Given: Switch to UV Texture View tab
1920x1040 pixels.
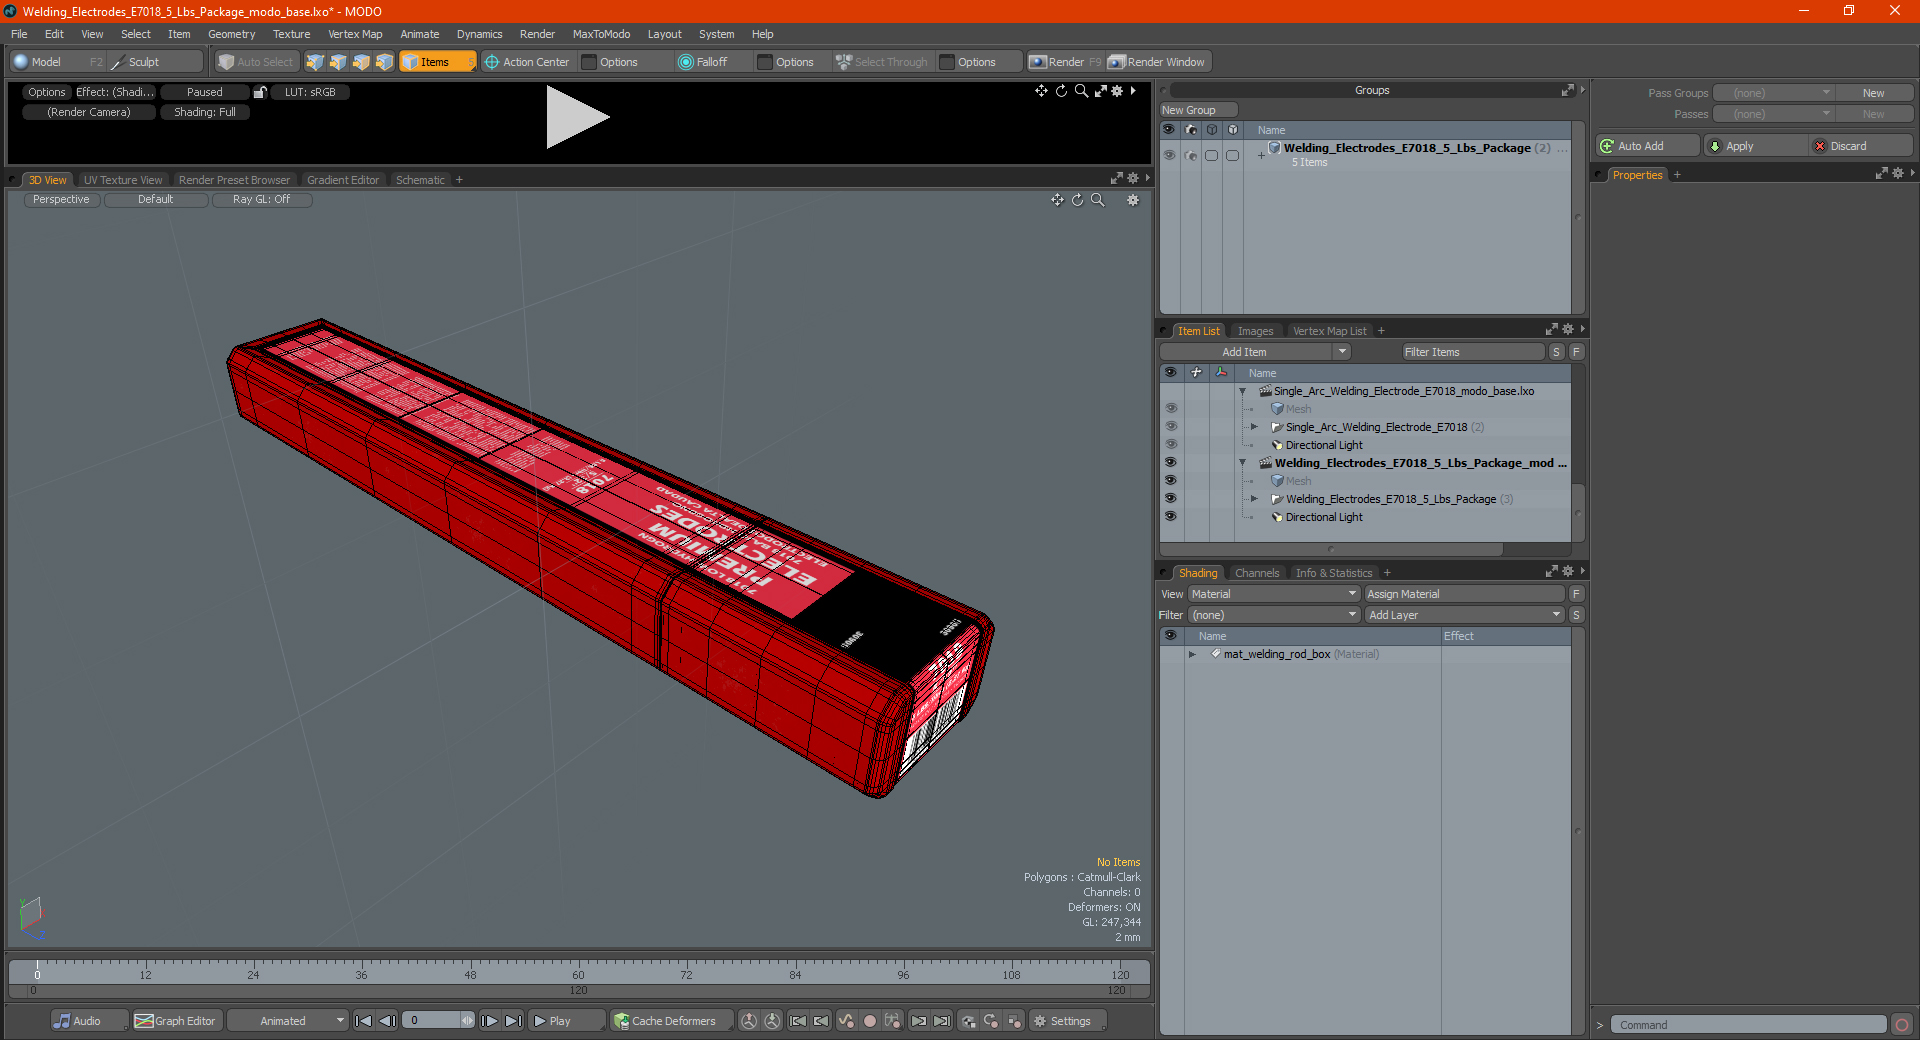Looking at the screenshot, I should [123, 180].
